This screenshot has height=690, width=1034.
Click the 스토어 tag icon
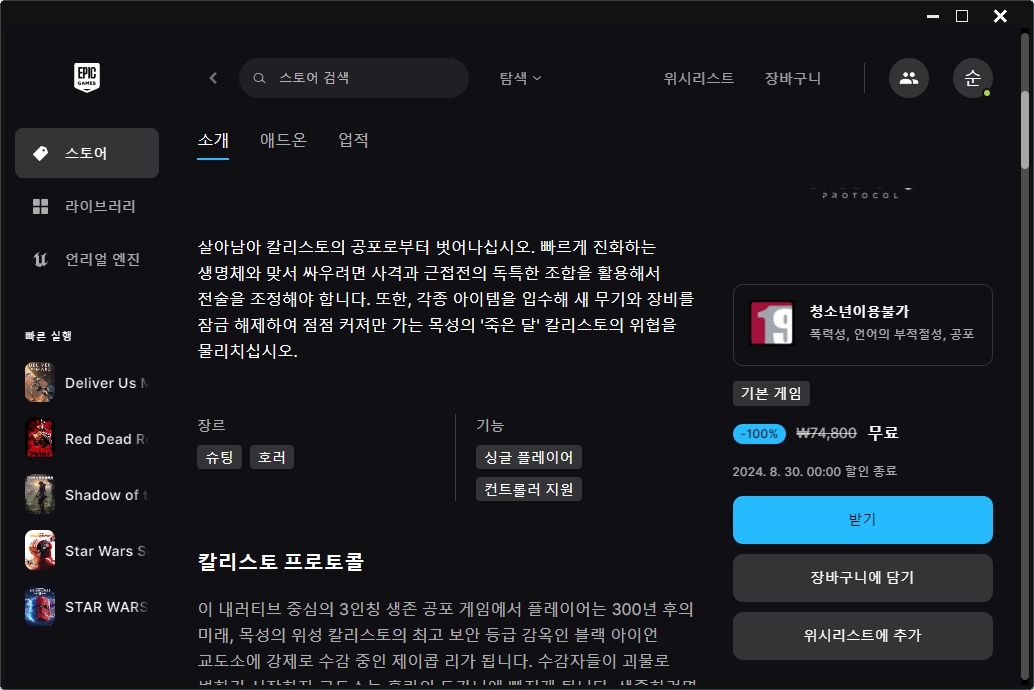[40, 153]
